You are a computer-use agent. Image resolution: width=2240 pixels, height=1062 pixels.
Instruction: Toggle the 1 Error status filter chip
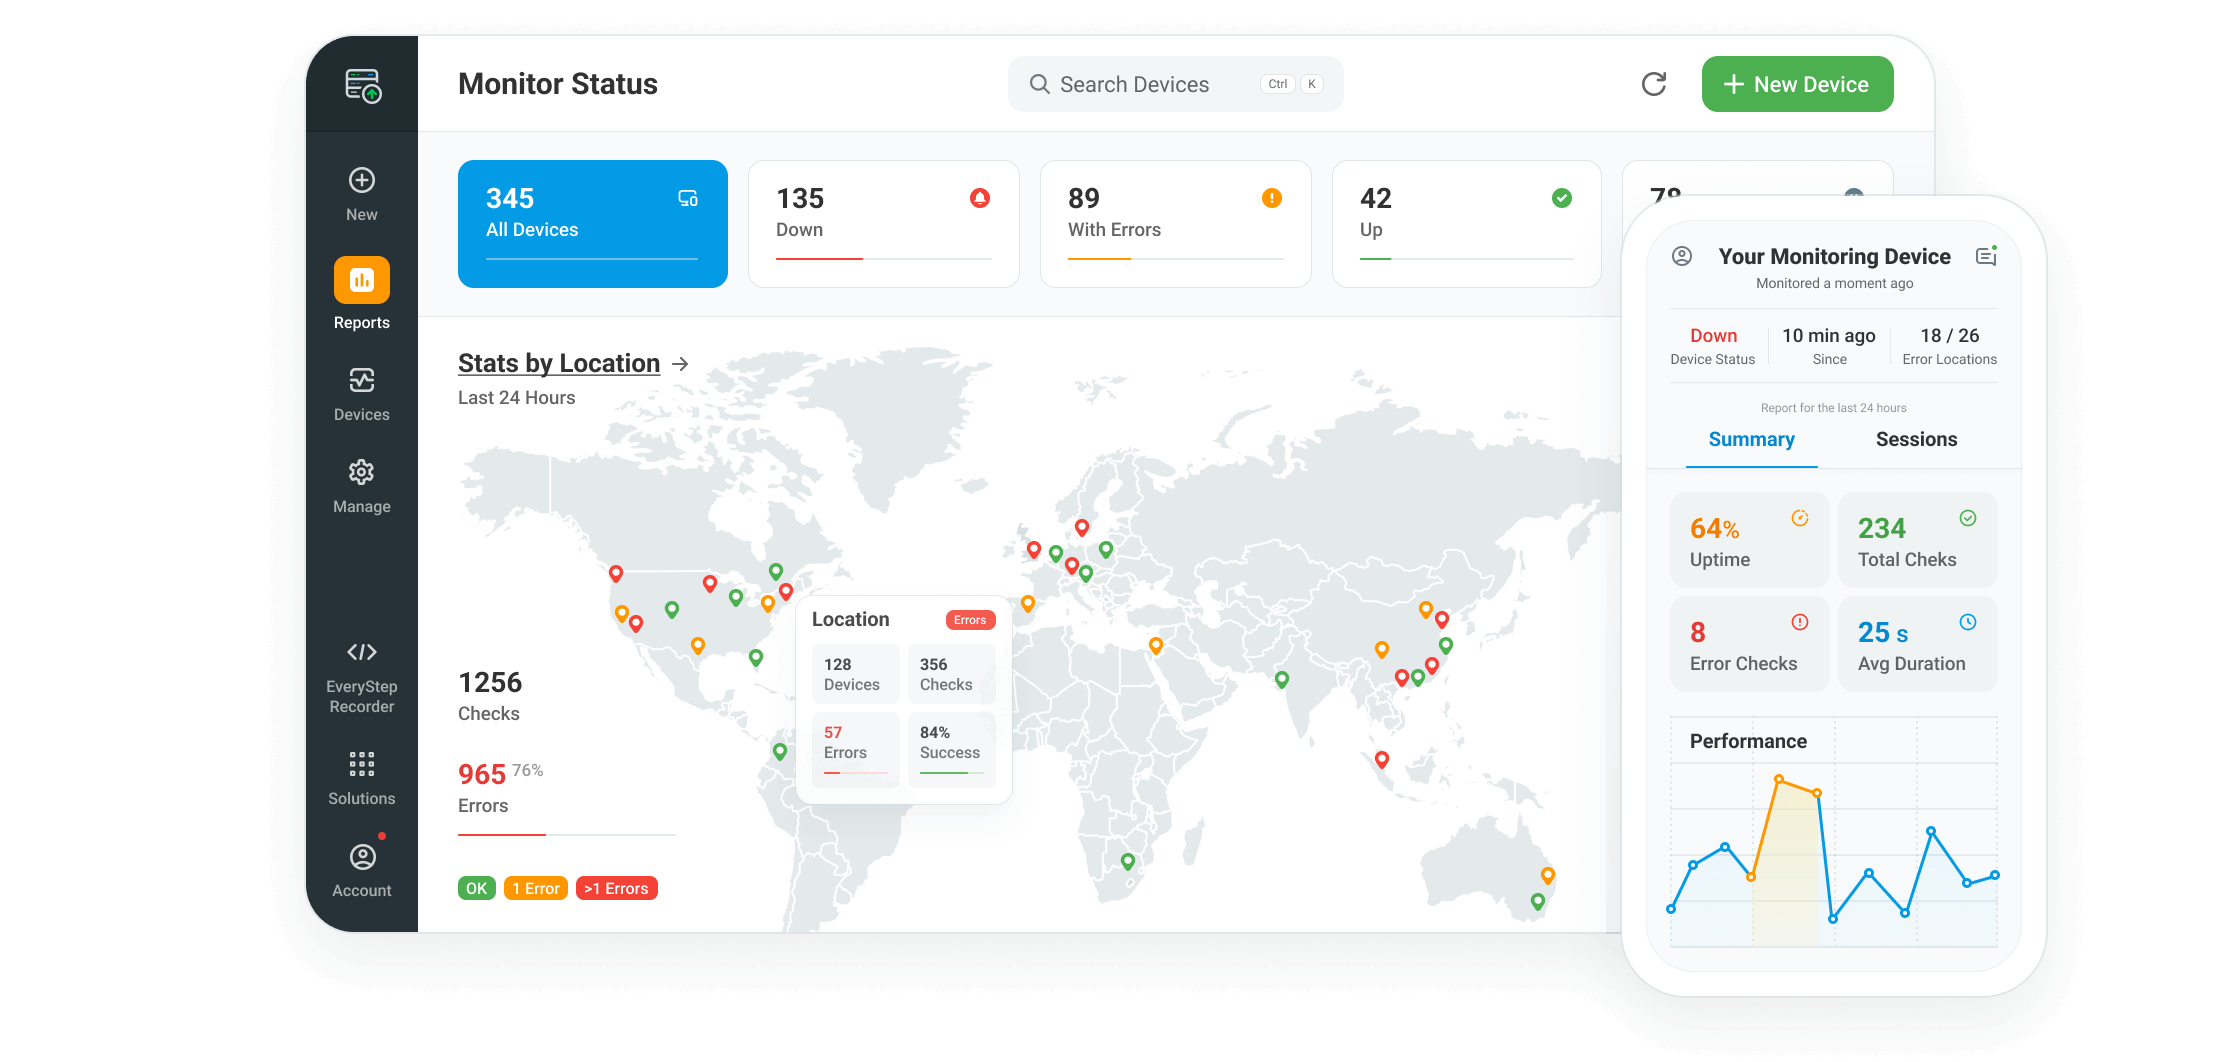536,888
